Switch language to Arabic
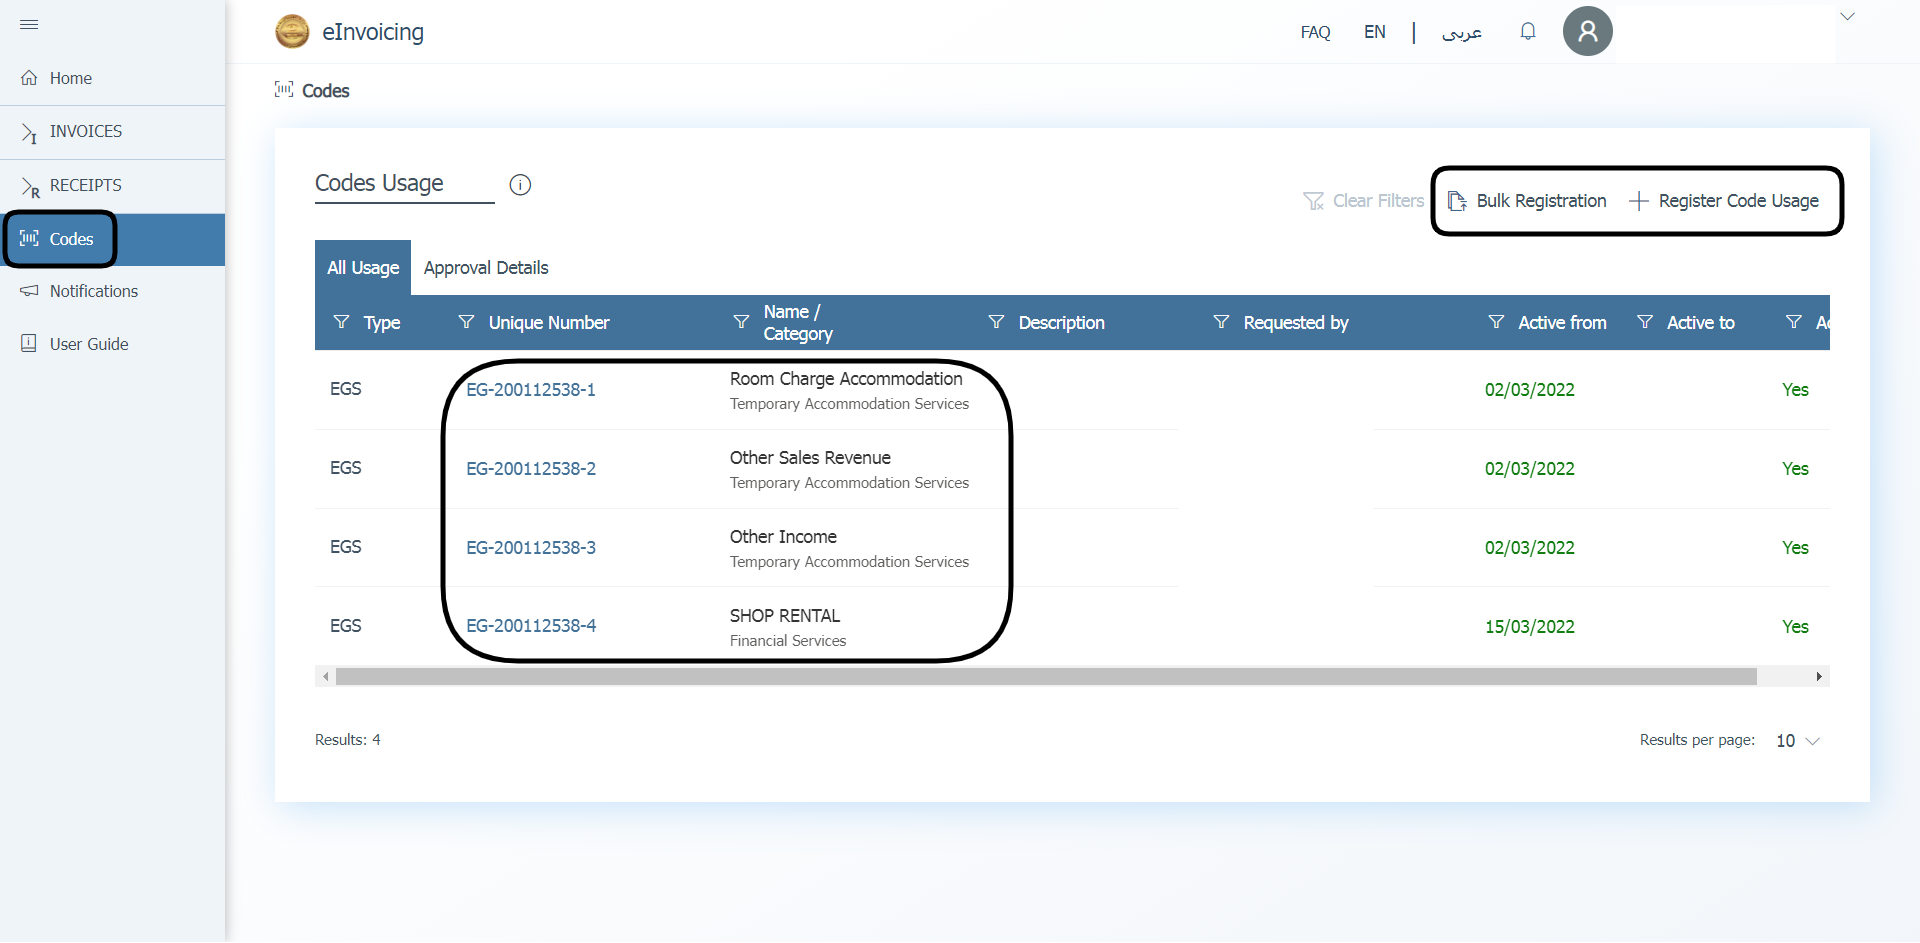Screen dimensions: 1920x943 click(1461, 33)
